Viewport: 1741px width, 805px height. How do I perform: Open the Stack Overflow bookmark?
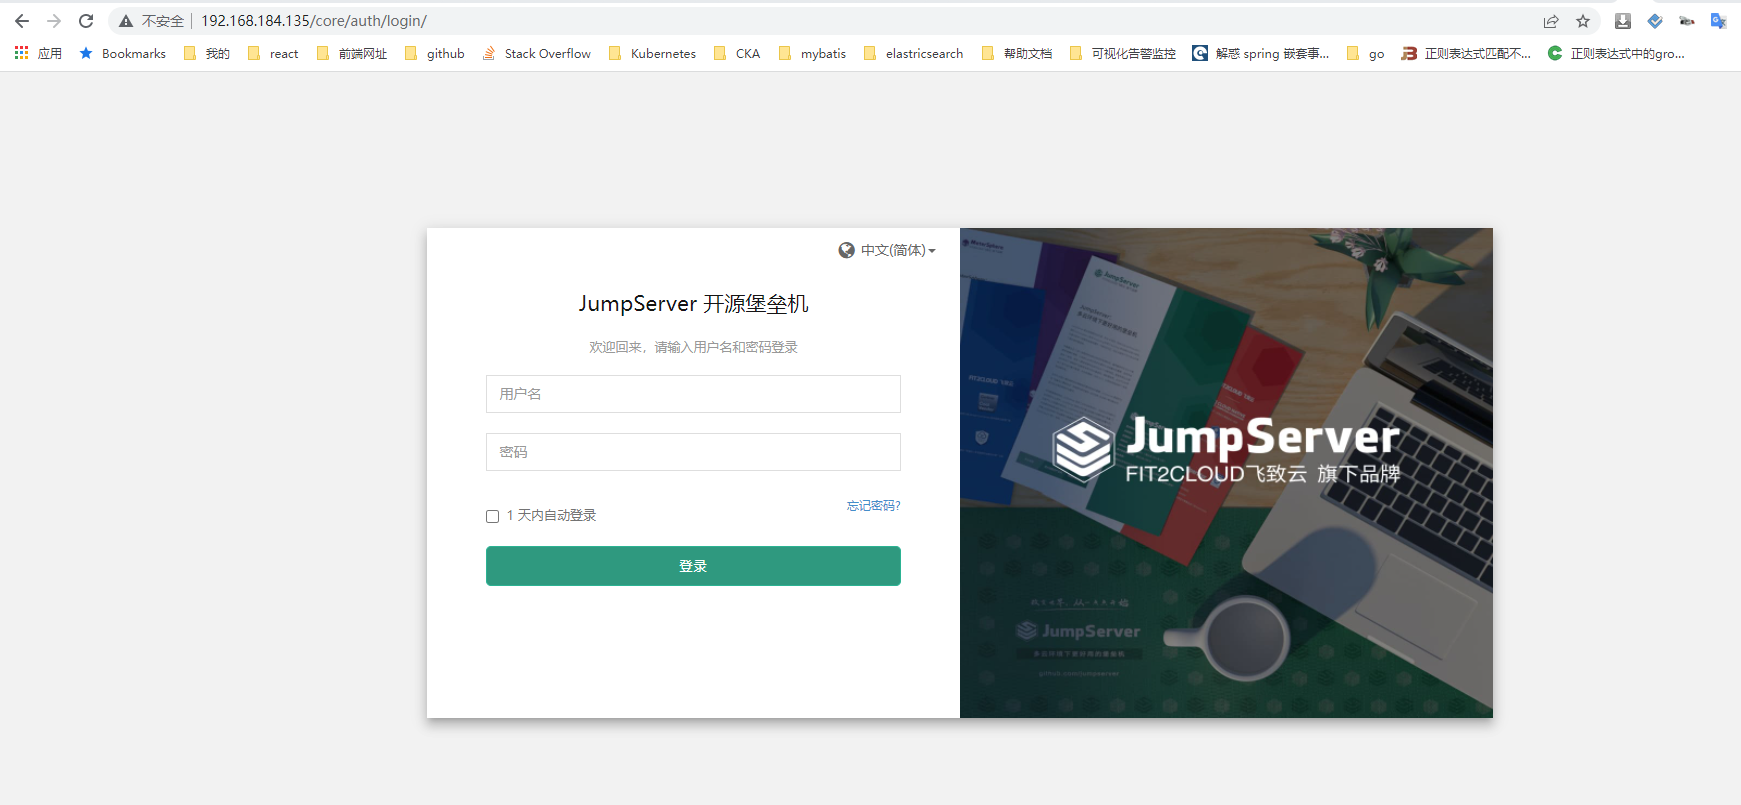(x=537, y=53)
